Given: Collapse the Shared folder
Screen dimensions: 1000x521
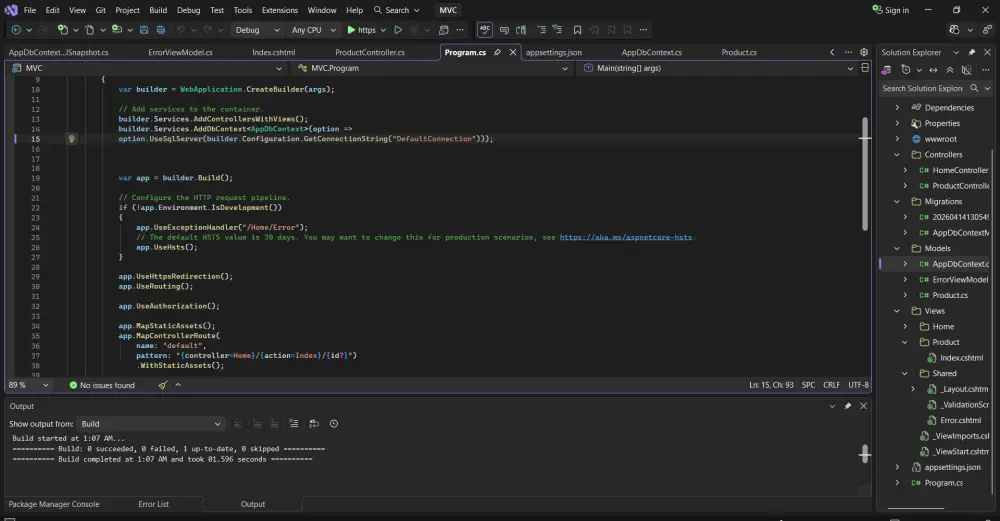Looking at the screenshot, I should point(905,374).
